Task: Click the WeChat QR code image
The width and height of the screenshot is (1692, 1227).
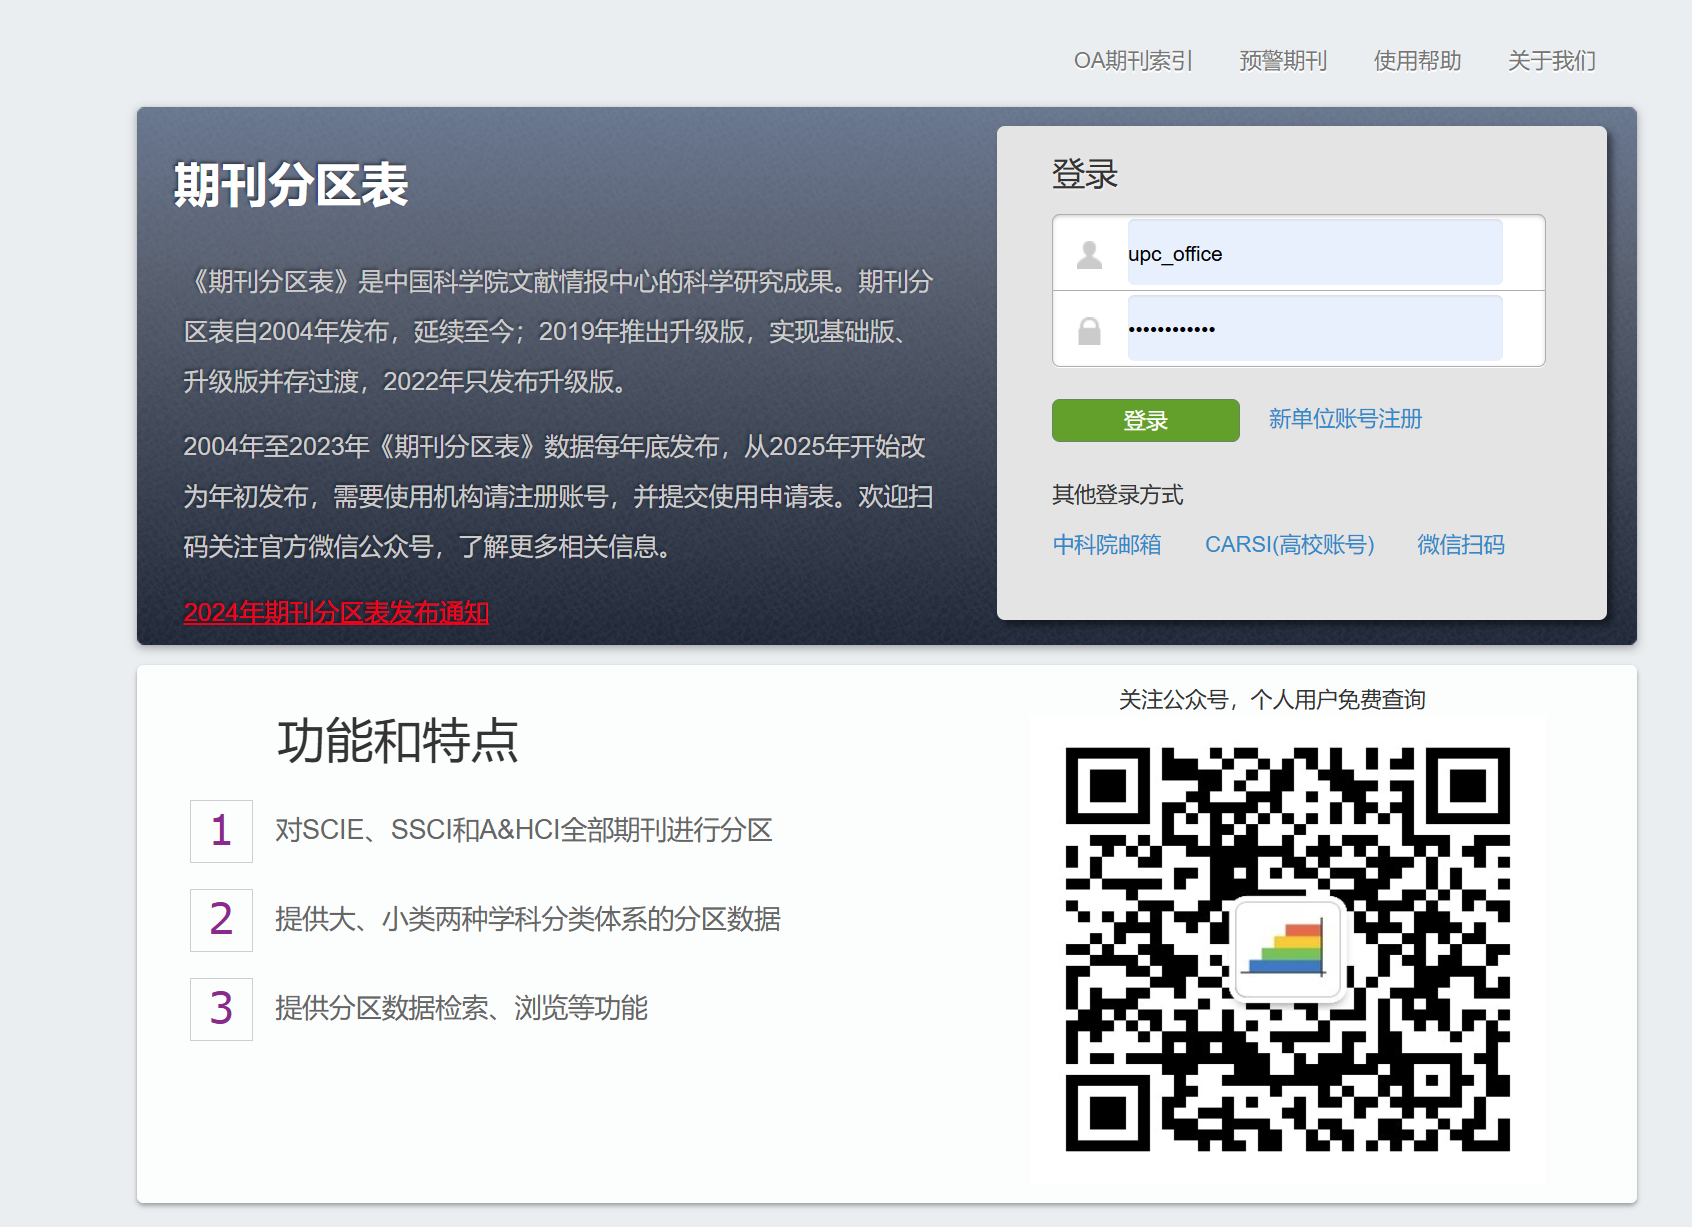Action: (1287, 949)
